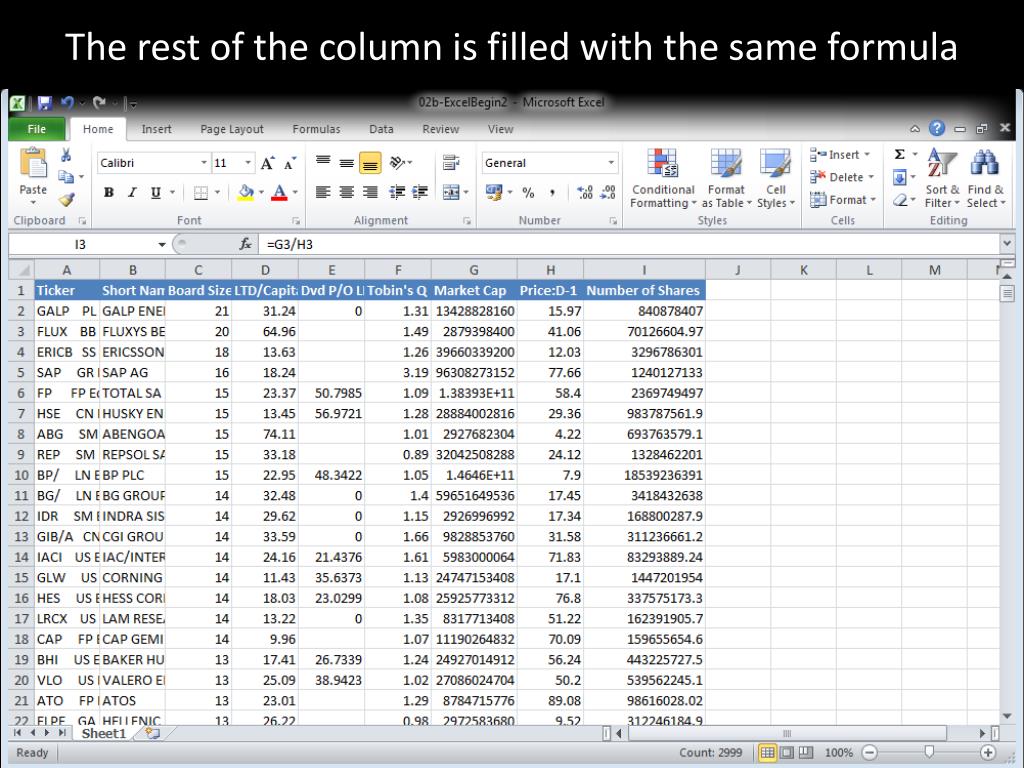Open Conditional Formatting dropdown
Screen dimensions: 1024x768
[x=662, y=178]
